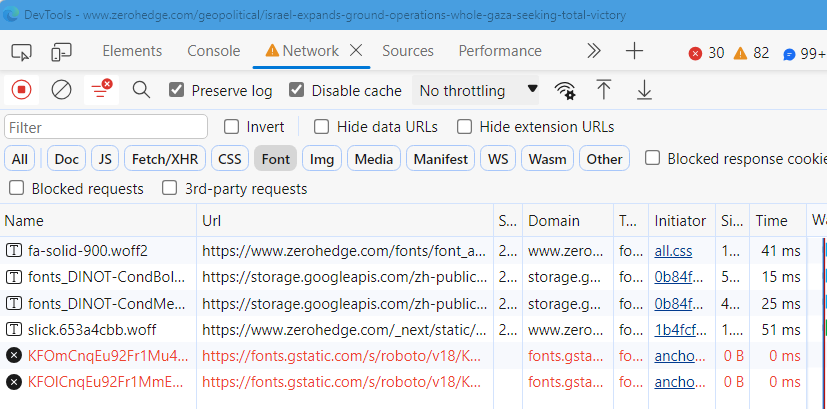This screenshot has height=409, width=827.
Task: Clear the network log
Action: click(x=61, y=90)
